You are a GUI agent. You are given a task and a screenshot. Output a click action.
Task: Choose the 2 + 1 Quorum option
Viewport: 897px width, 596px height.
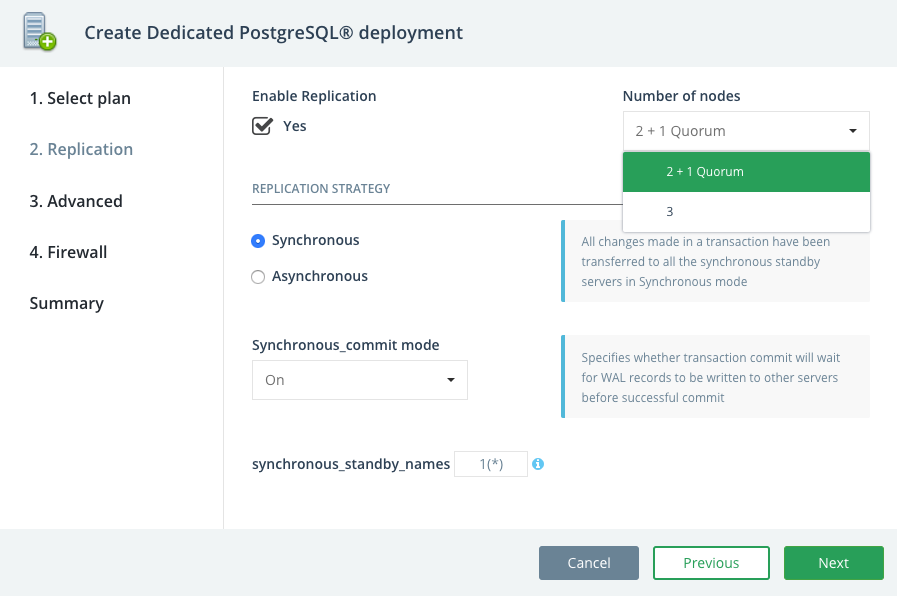point(746,172)
